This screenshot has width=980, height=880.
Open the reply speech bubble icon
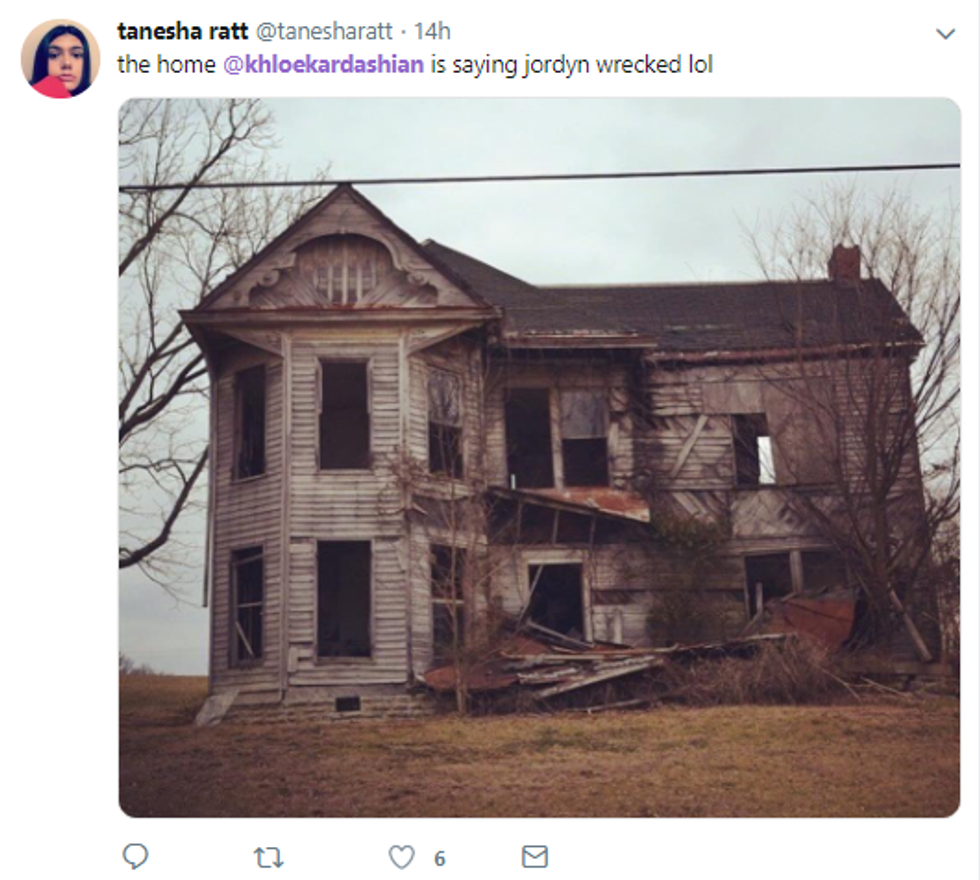pos(135,856)
